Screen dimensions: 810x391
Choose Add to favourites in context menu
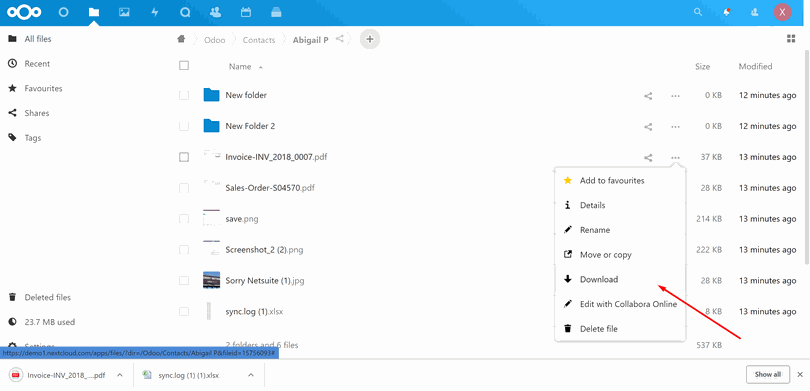click(x=620, y=180)
